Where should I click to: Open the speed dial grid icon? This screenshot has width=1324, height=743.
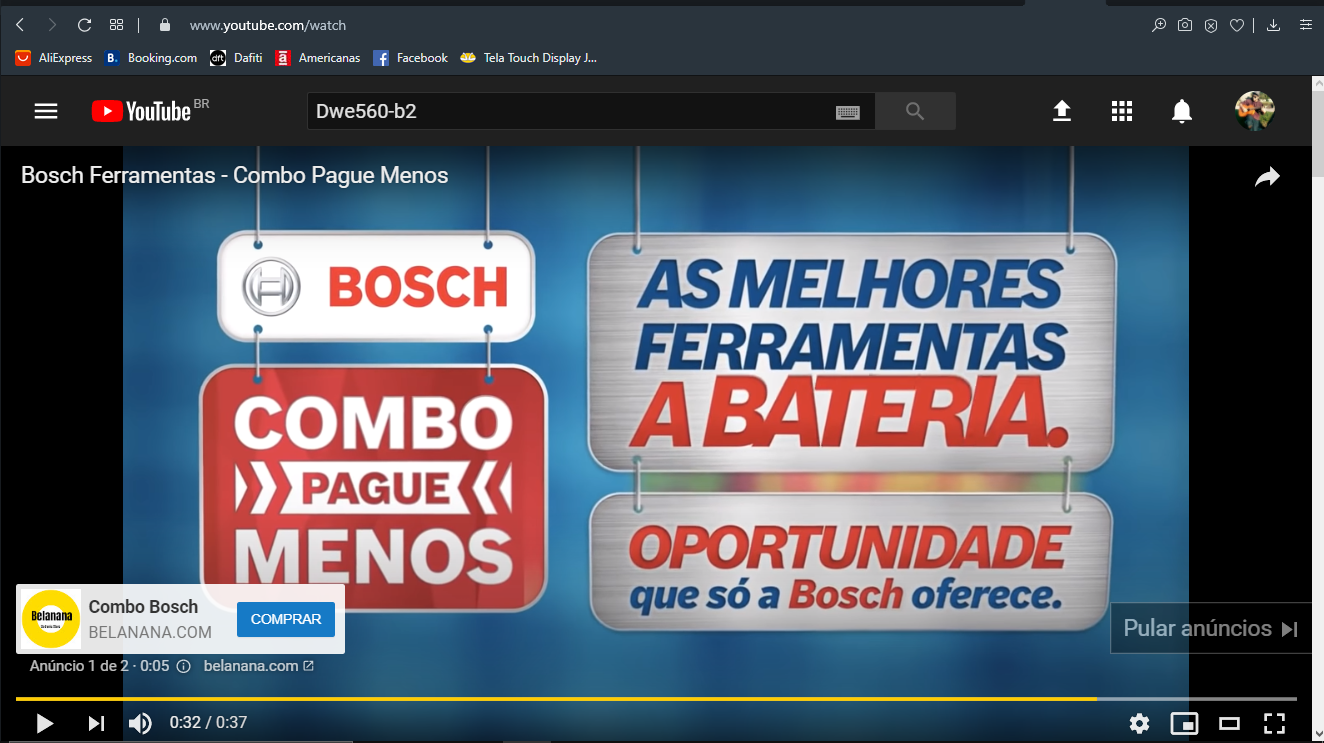[116, 25]
